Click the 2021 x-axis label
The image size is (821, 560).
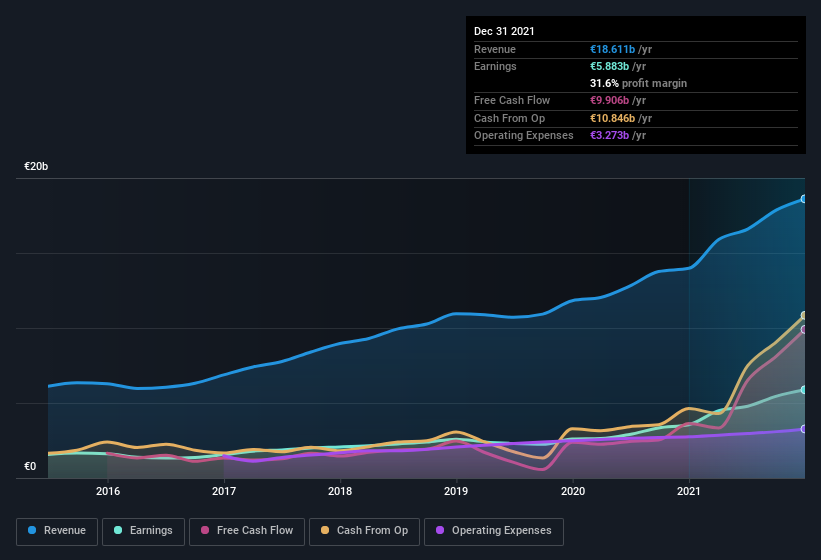(689, 491)
